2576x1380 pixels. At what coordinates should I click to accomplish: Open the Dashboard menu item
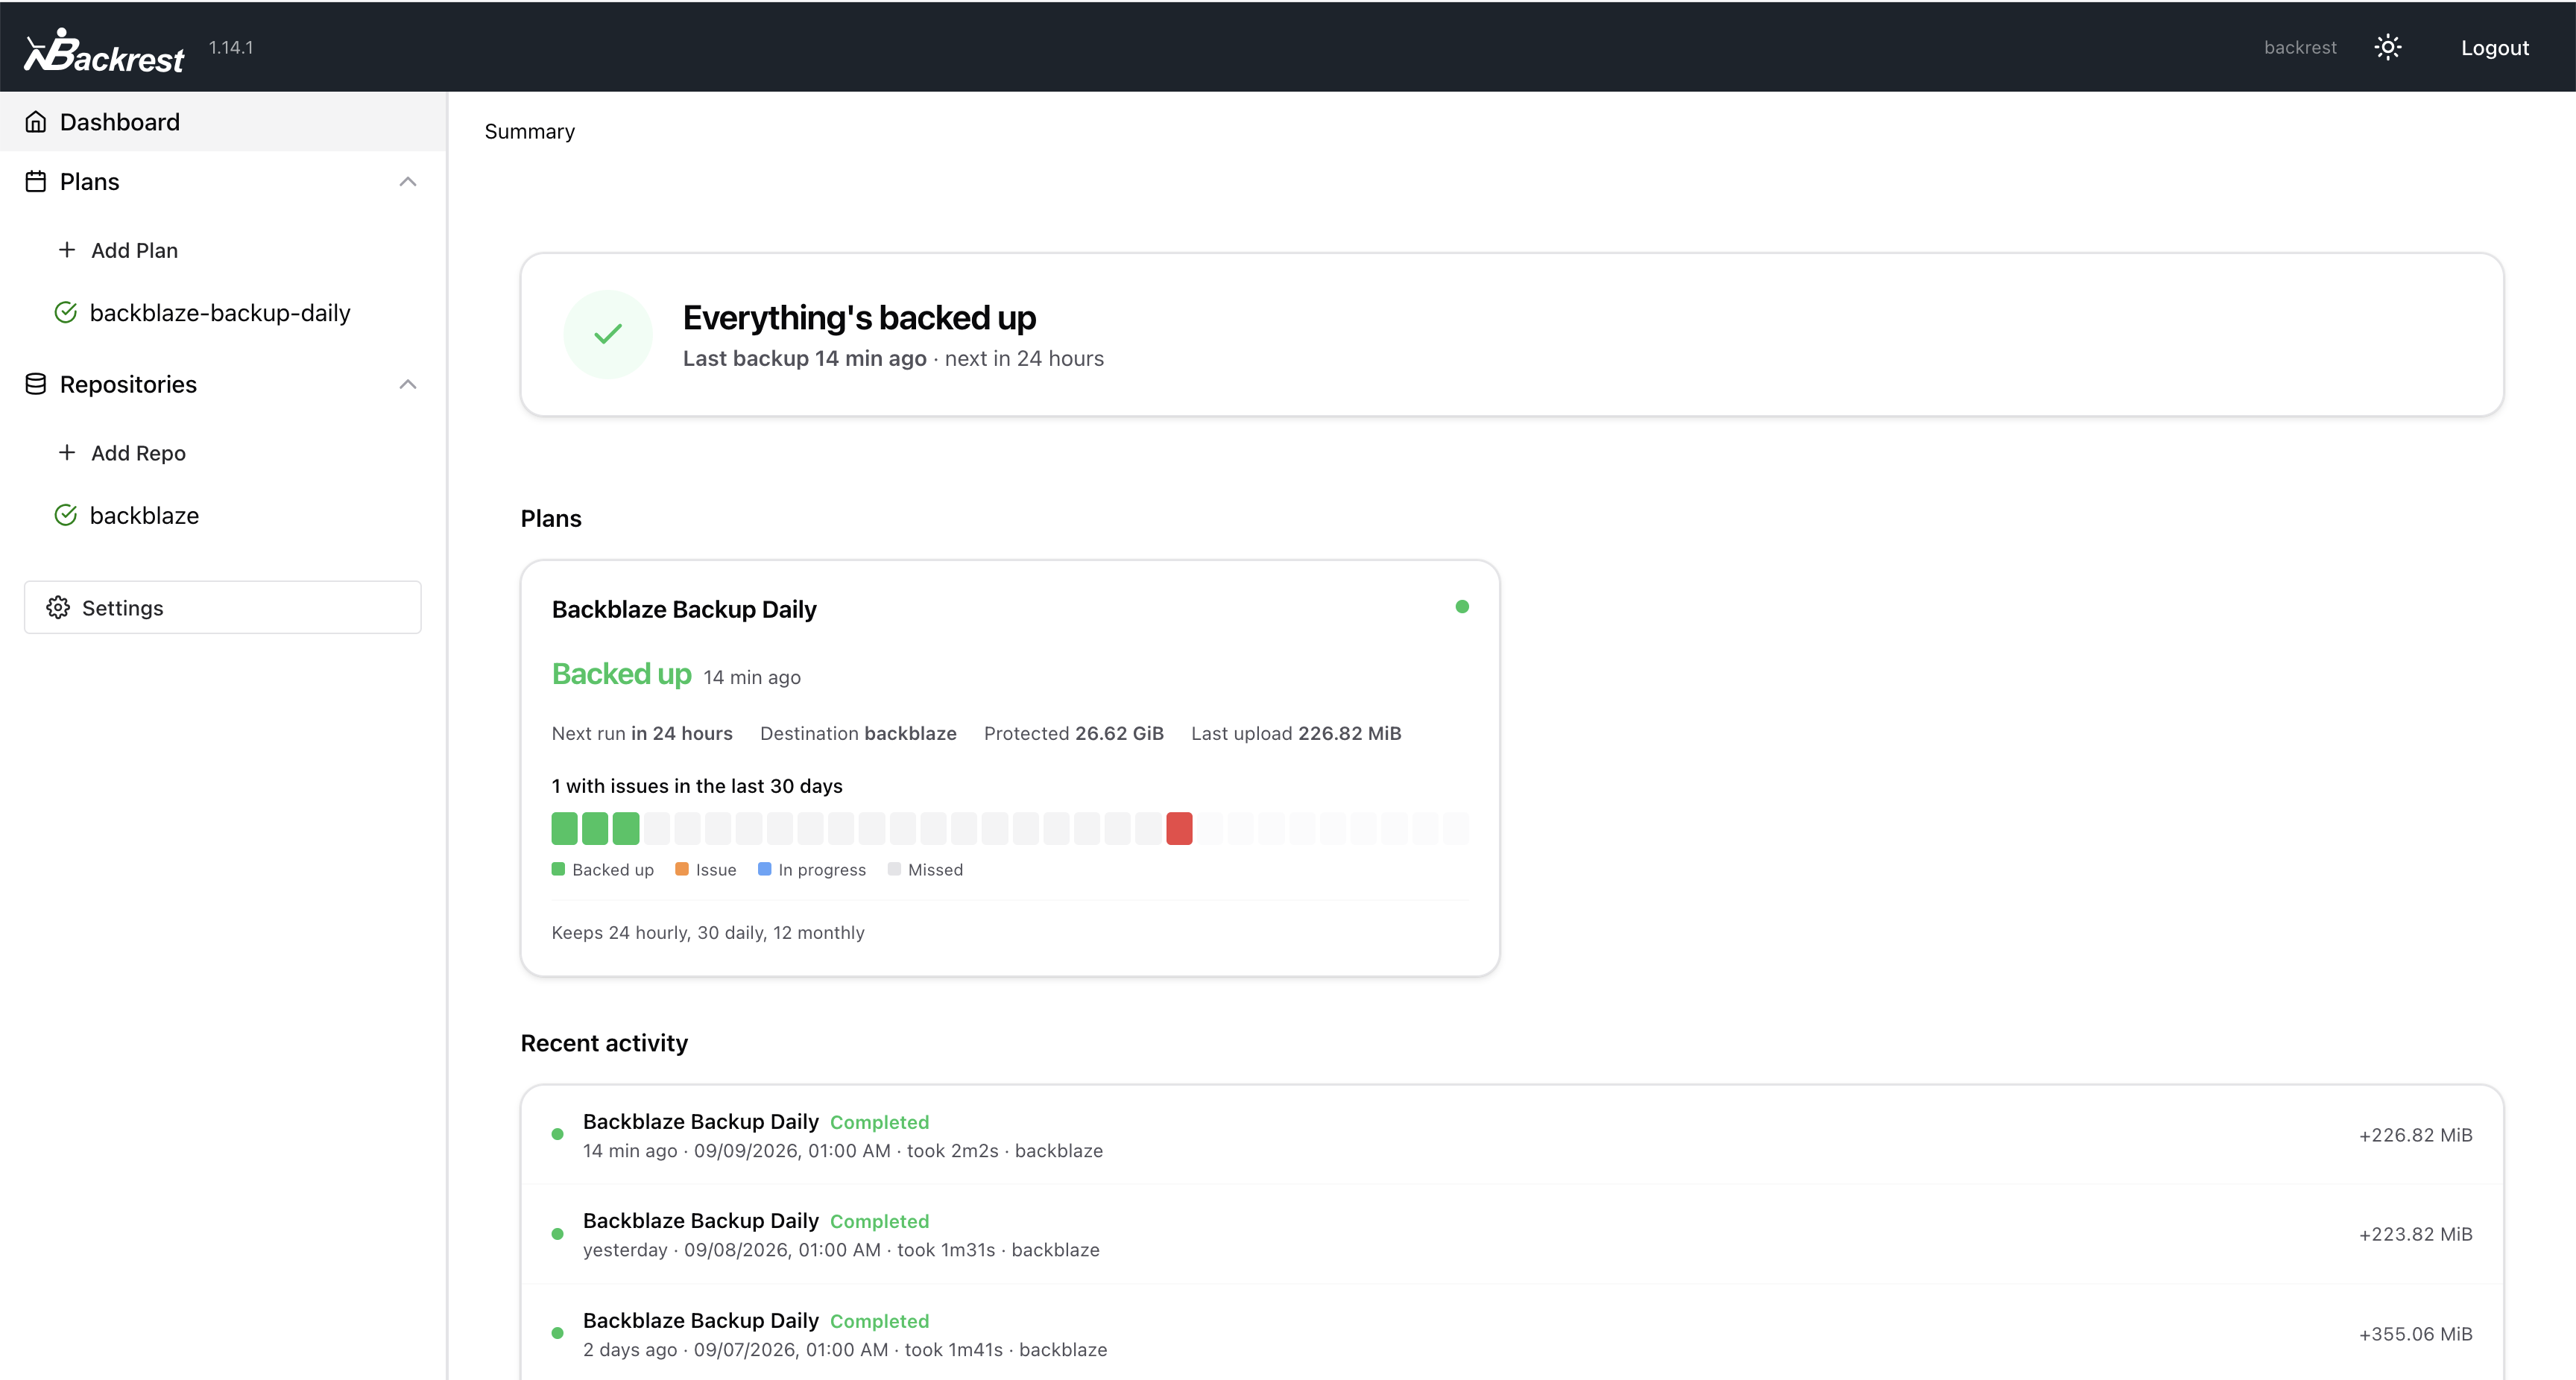tap(223, 122)
